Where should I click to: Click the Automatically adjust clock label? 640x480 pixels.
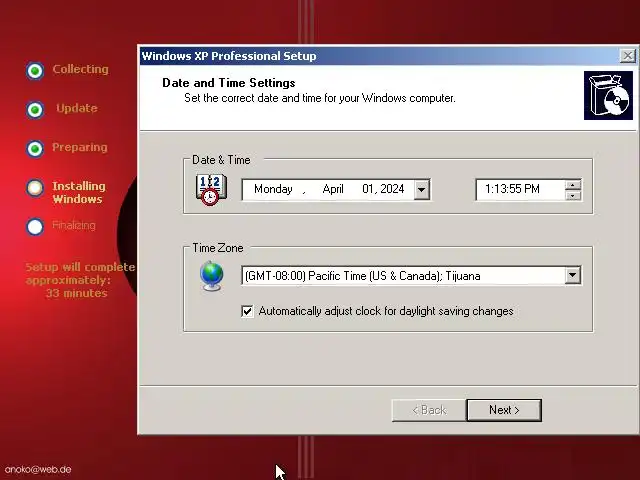[x=386, y=311]
